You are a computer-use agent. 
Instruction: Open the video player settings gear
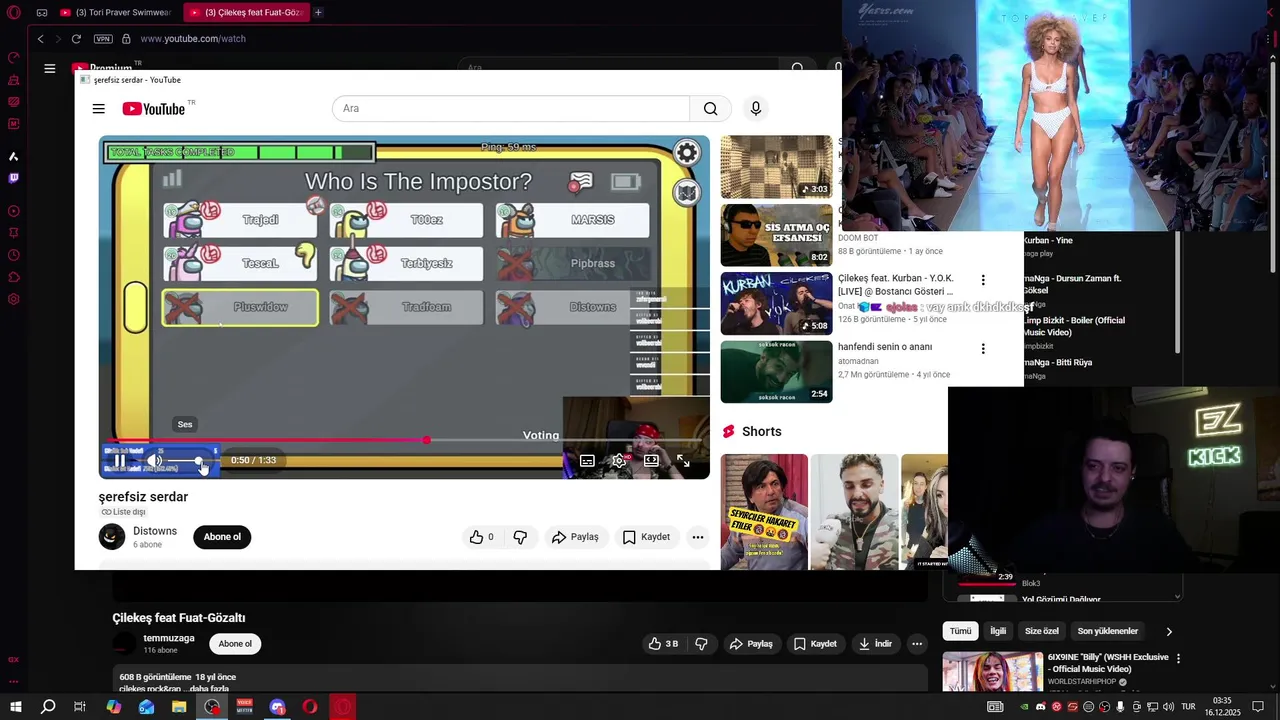pos(619,461)
